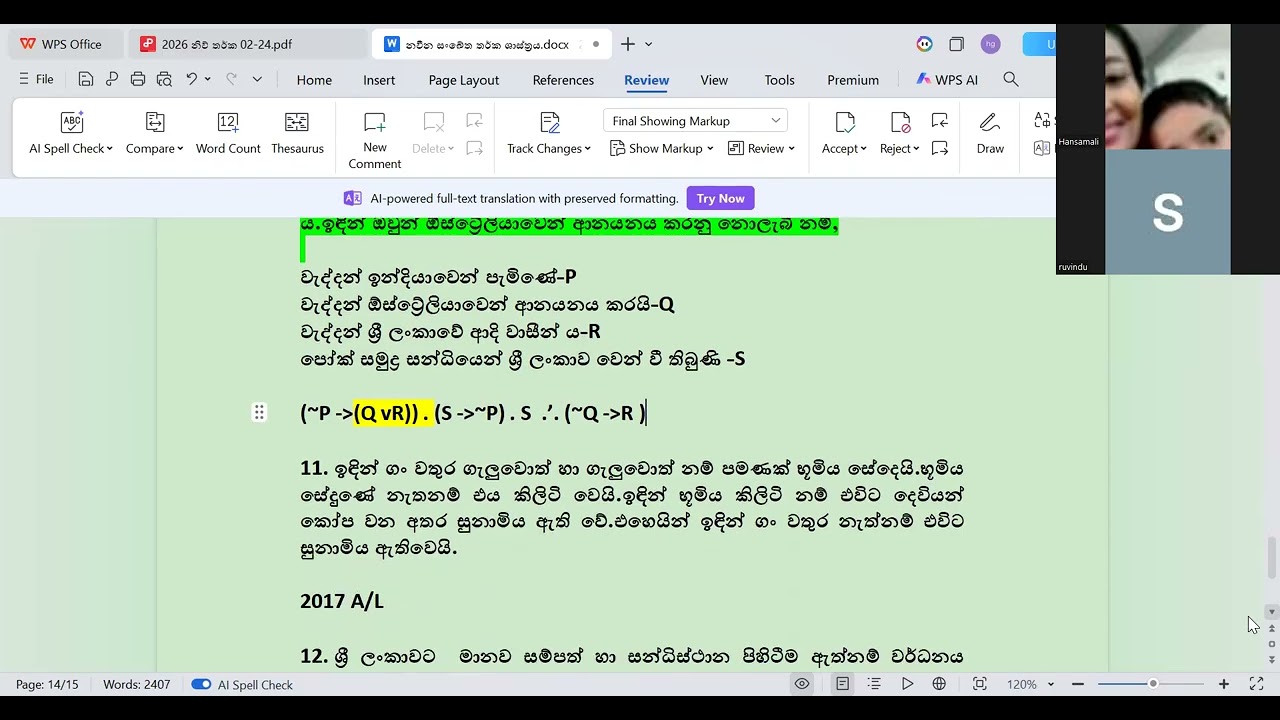
Task: Open the Tools ribbon tab
Action: (780, 80)
